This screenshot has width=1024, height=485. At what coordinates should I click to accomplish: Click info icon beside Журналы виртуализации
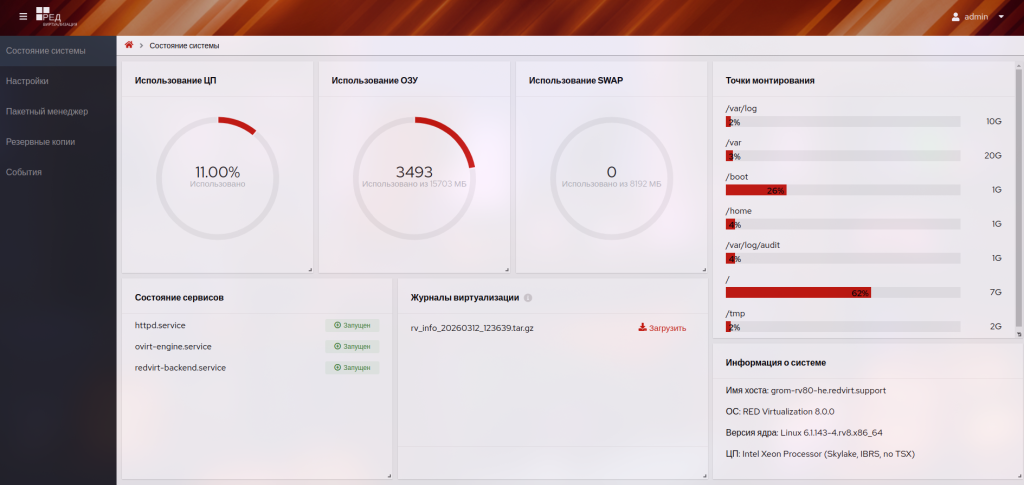click(x=528, y=298)
